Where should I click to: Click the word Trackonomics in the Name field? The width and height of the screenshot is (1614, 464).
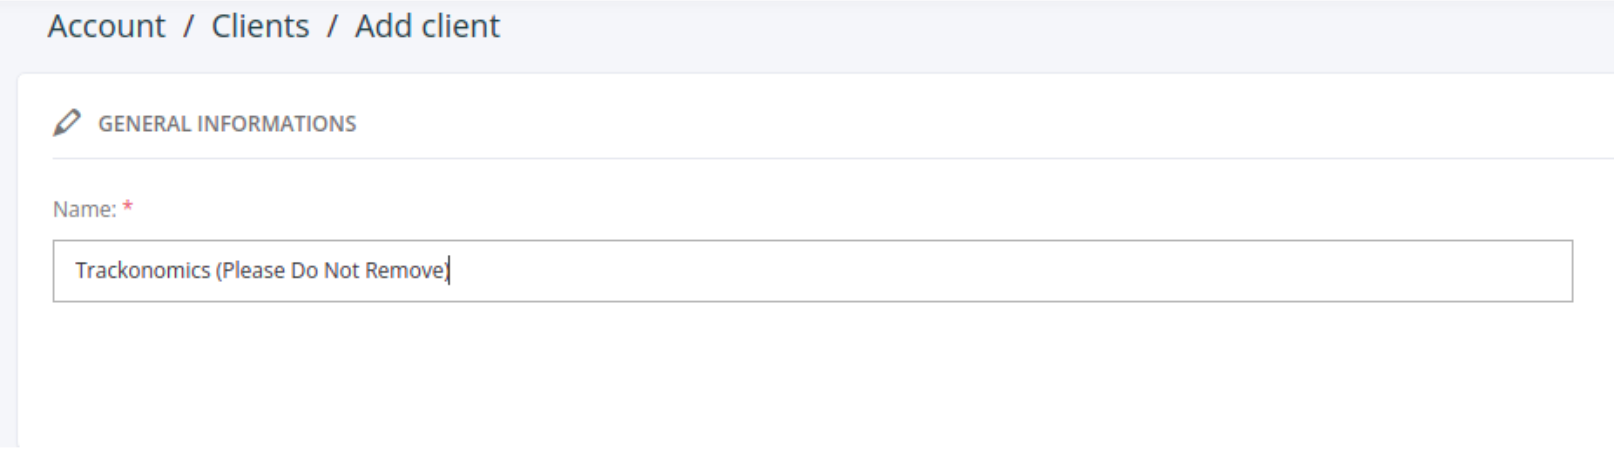coord(143,271)
